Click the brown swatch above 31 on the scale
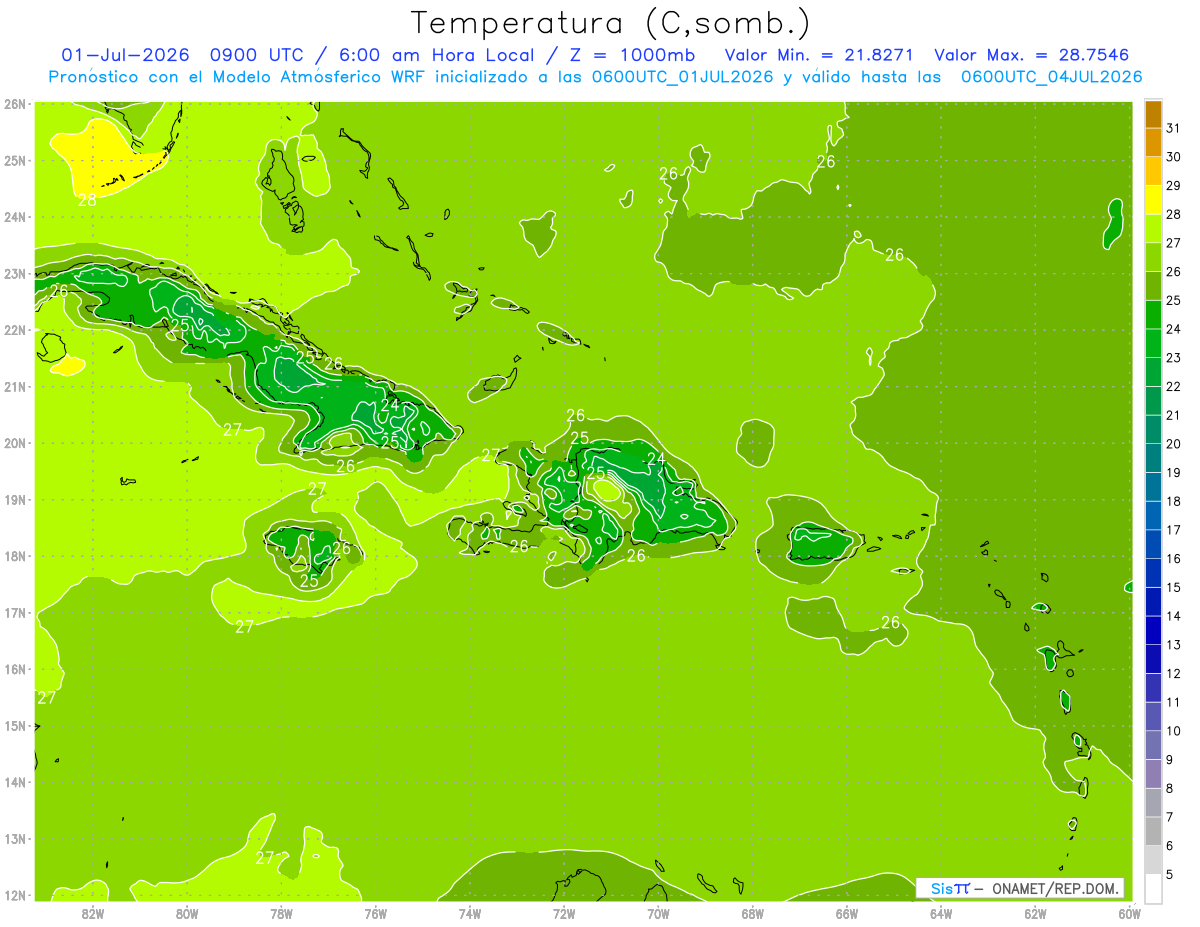Screen dimensions: 1200x927 (x=1153, y=115)
